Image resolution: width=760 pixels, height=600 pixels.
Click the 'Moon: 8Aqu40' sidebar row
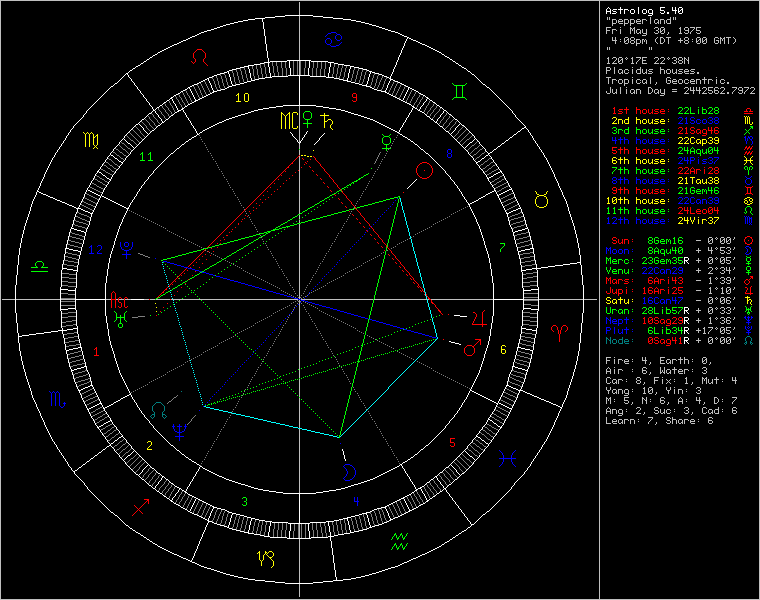680,251
